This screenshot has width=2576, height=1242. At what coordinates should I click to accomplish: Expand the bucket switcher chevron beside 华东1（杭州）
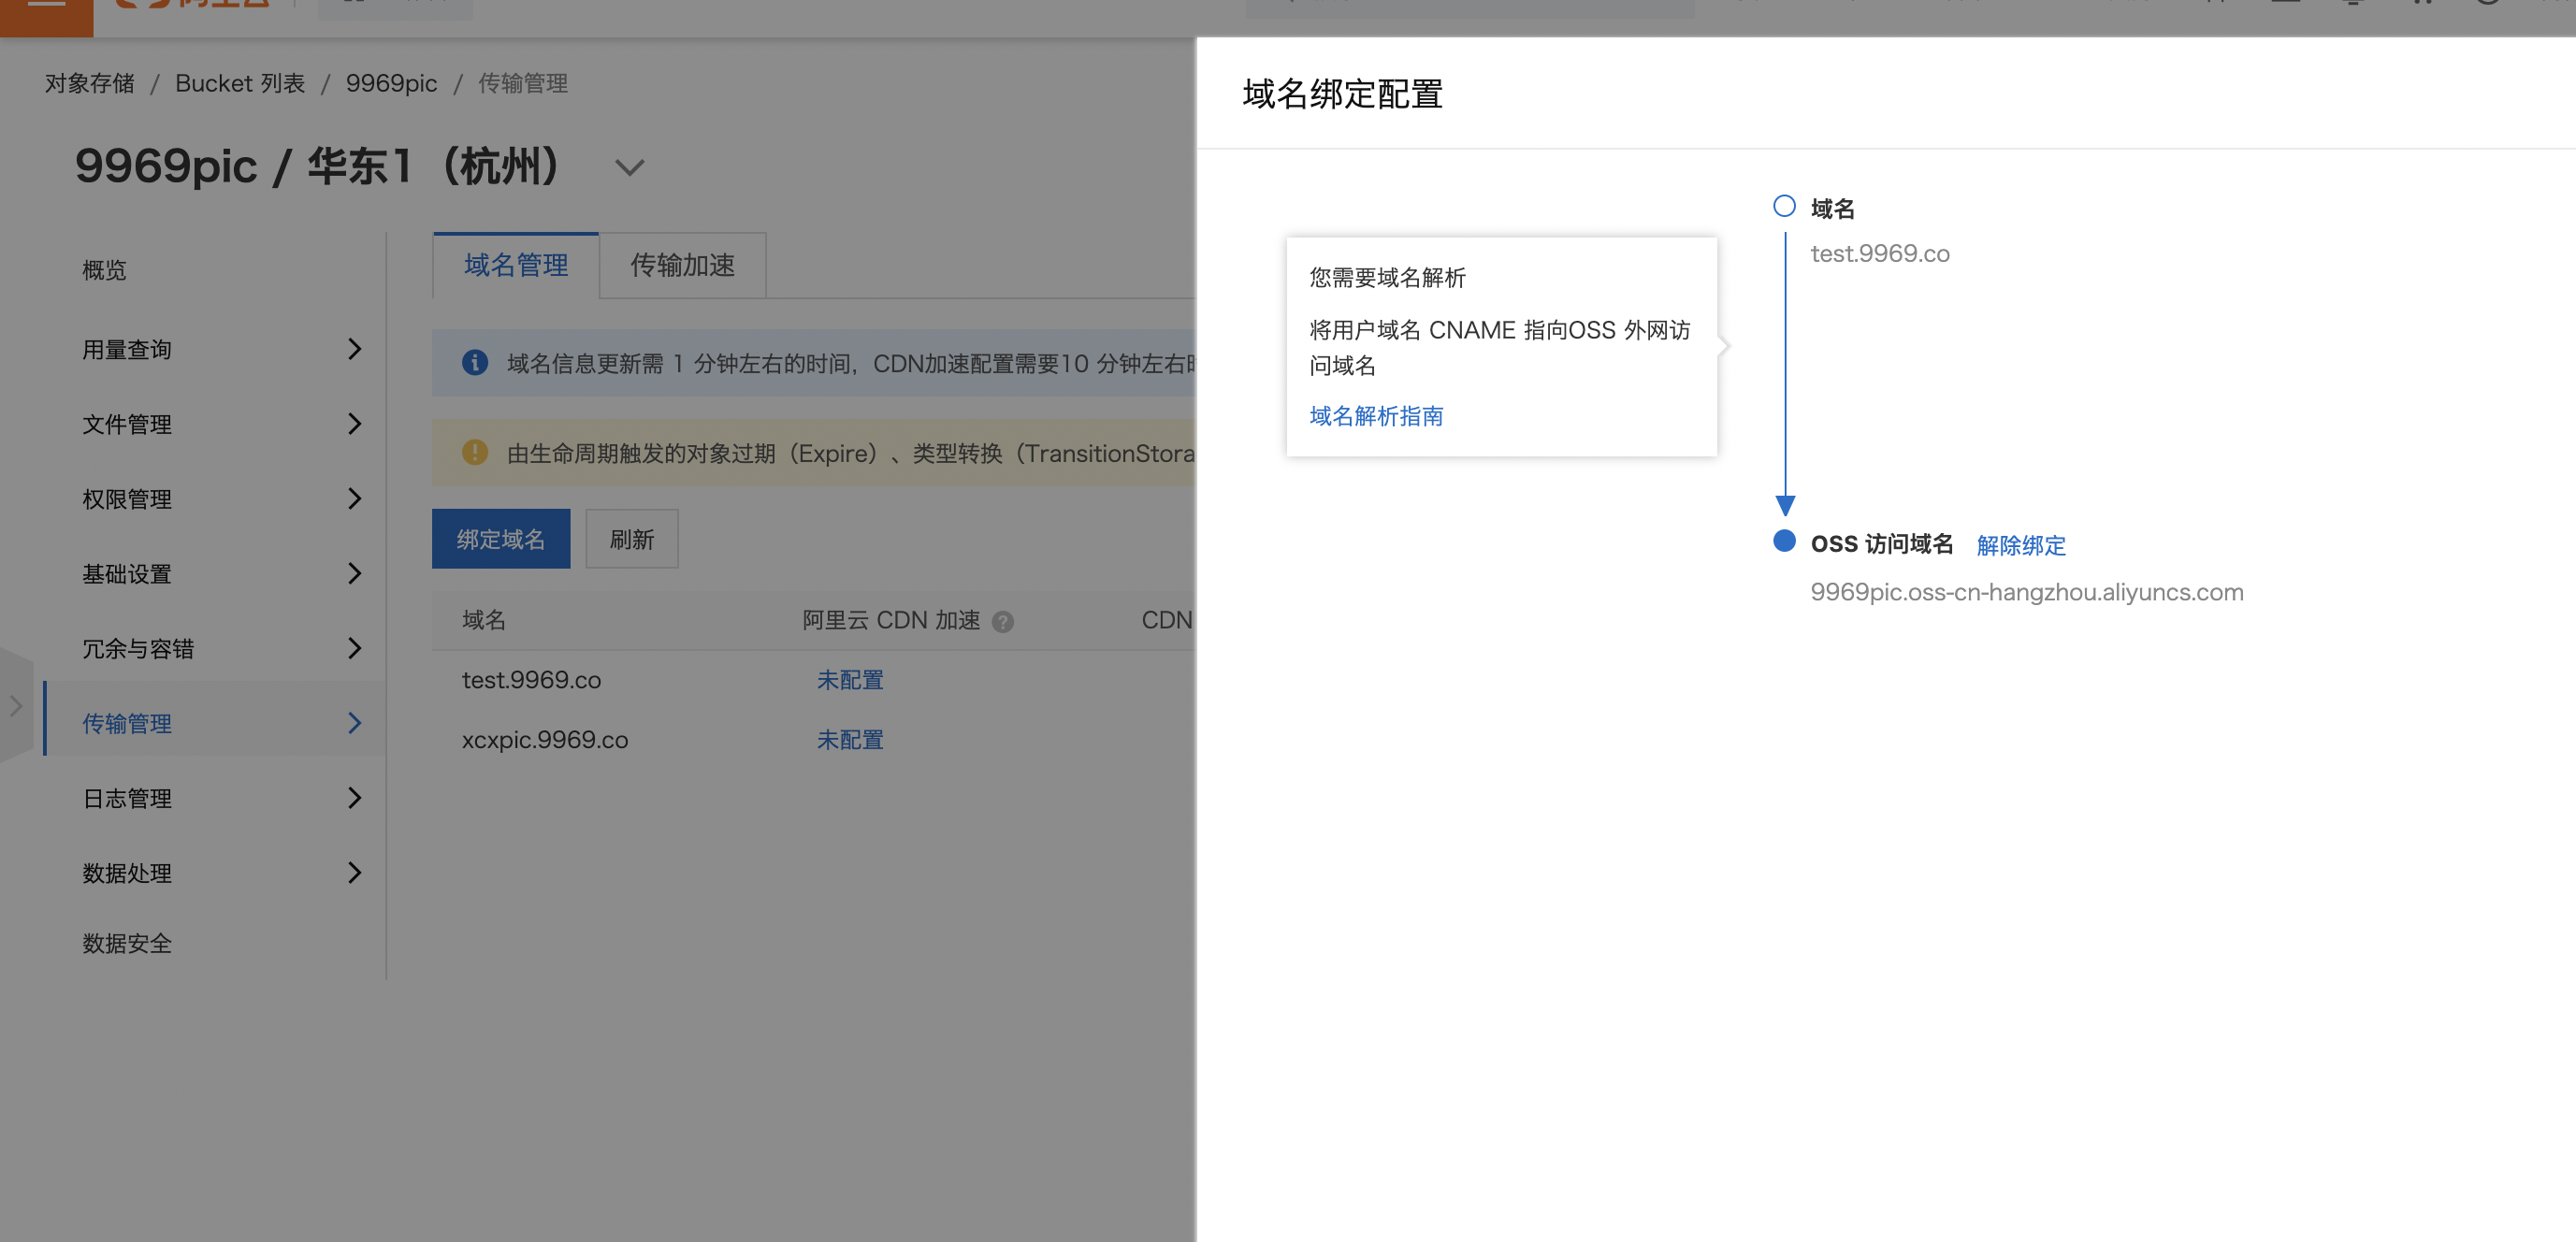pos(629,167)
